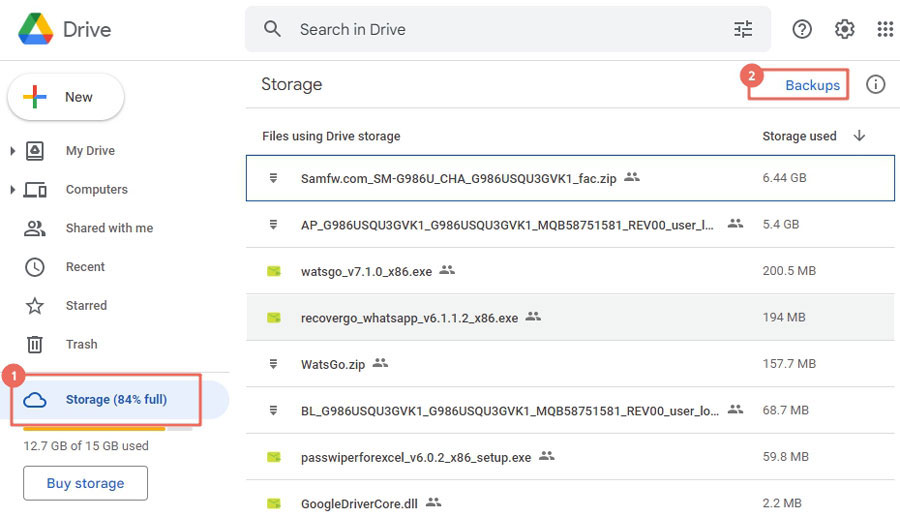Open the Google apps grid
Viewport: 900px width, 517px height.
point(885,29)
